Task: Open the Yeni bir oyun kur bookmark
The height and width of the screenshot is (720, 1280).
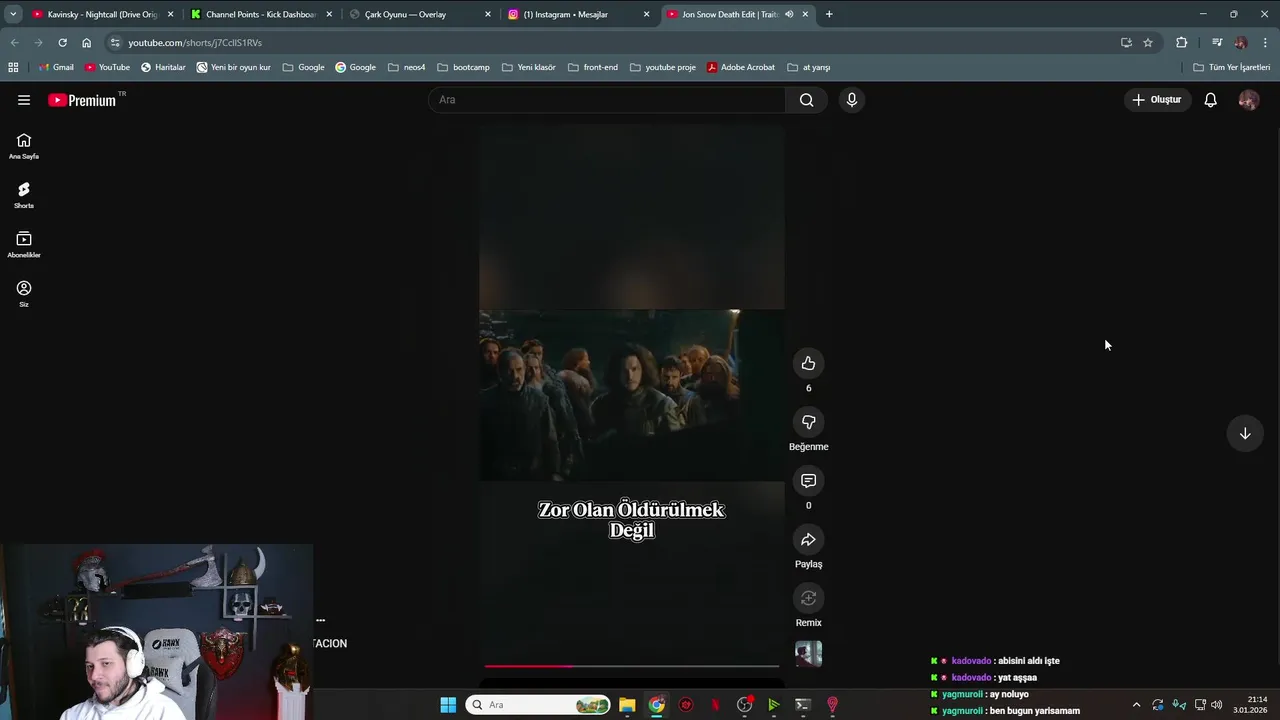Action: (234, 67)
